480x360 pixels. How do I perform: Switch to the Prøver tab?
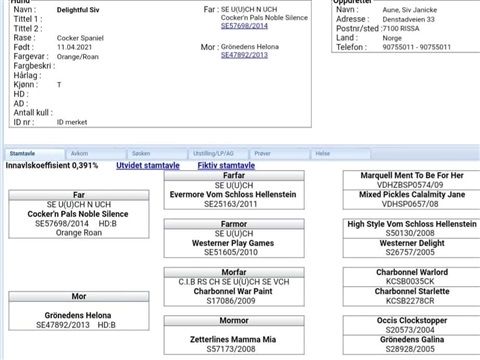click(280, 154)
